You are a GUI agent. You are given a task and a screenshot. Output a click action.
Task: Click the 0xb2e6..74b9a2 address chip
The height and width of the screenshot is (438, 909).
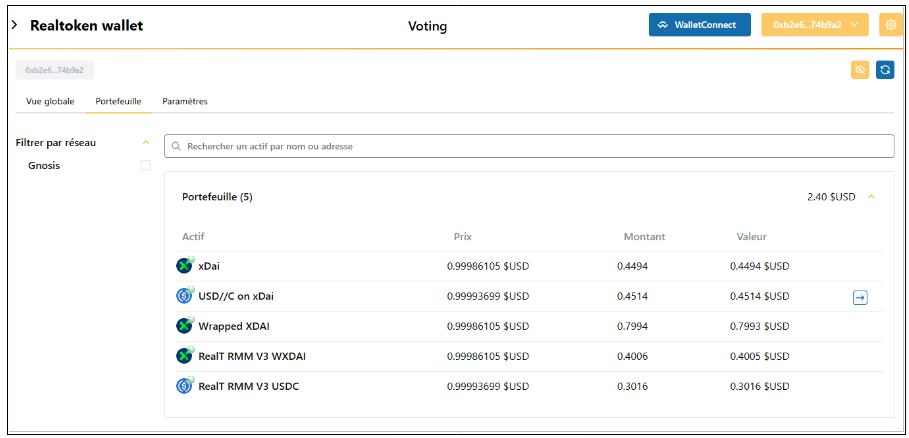(54, 70)
